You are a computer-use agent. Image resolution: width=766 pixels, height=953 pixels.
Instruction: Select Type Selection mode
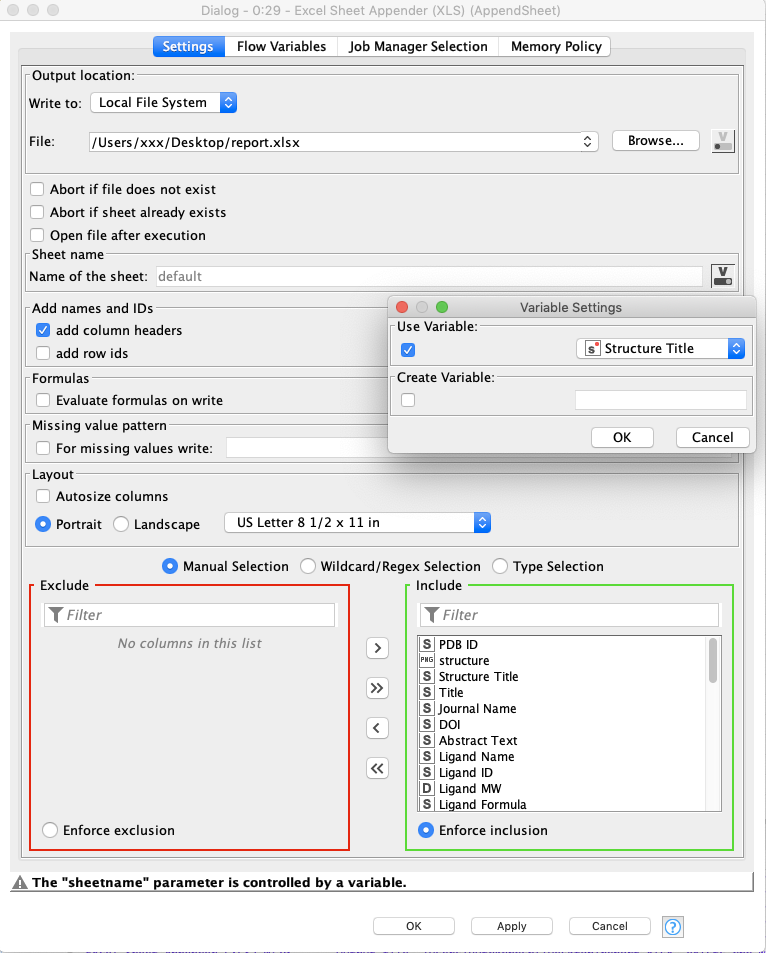tap(500, 566)
